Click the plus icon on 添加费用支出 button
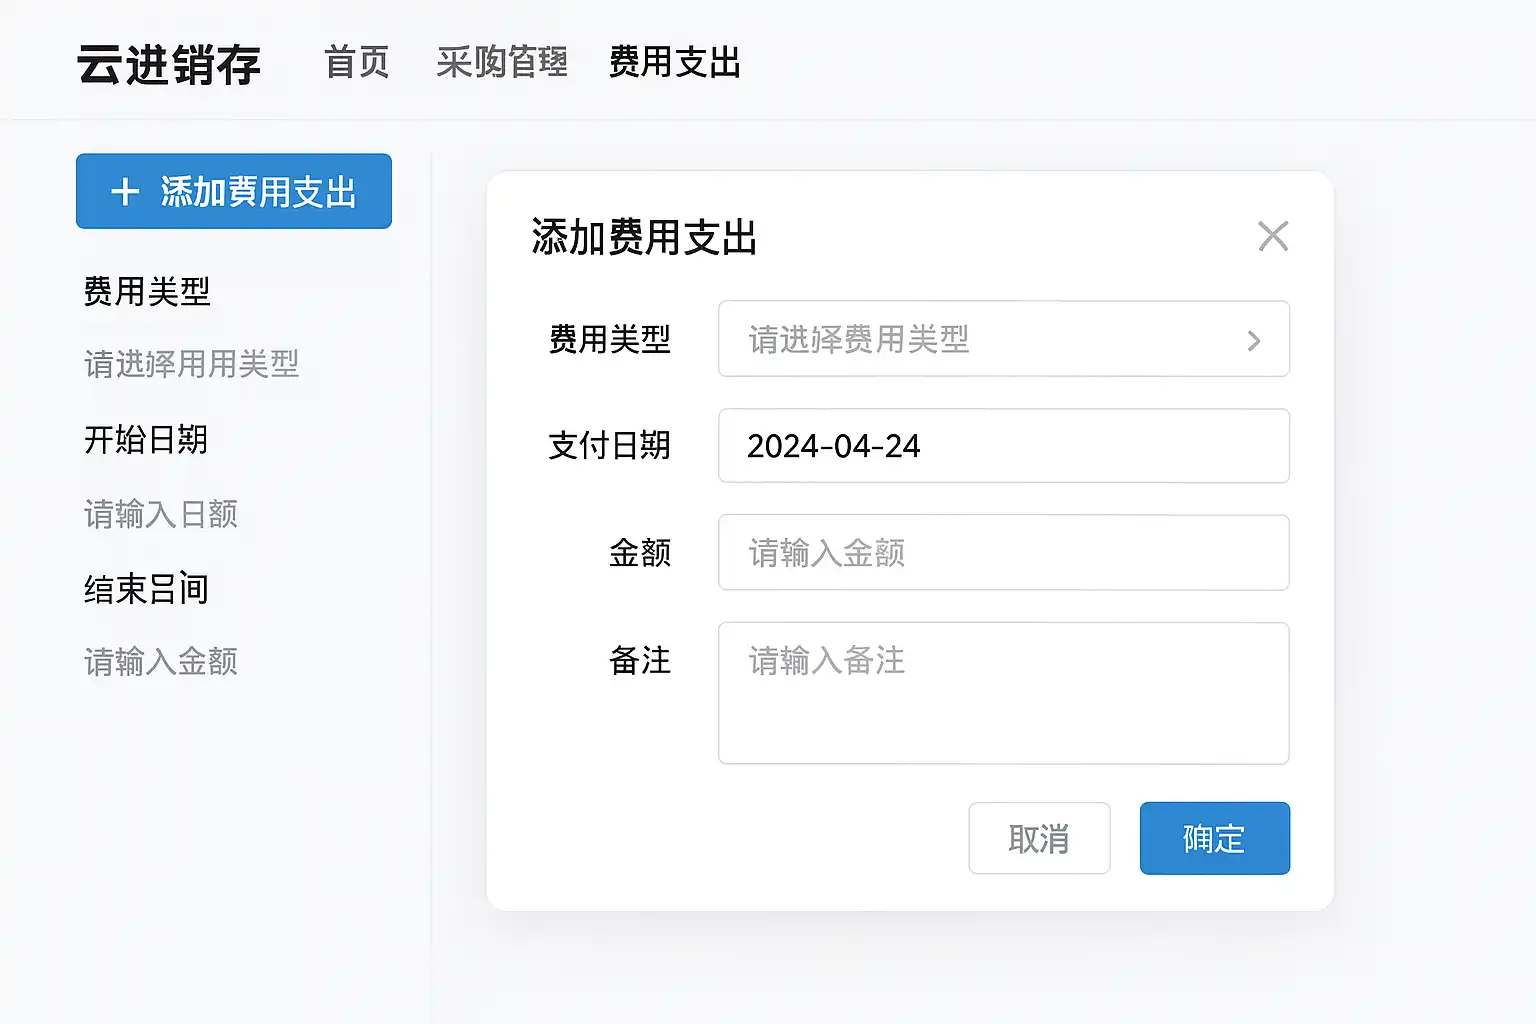Image resolution: width=1536 pixels, height=1024 pixels. click(x=125, y=191)
